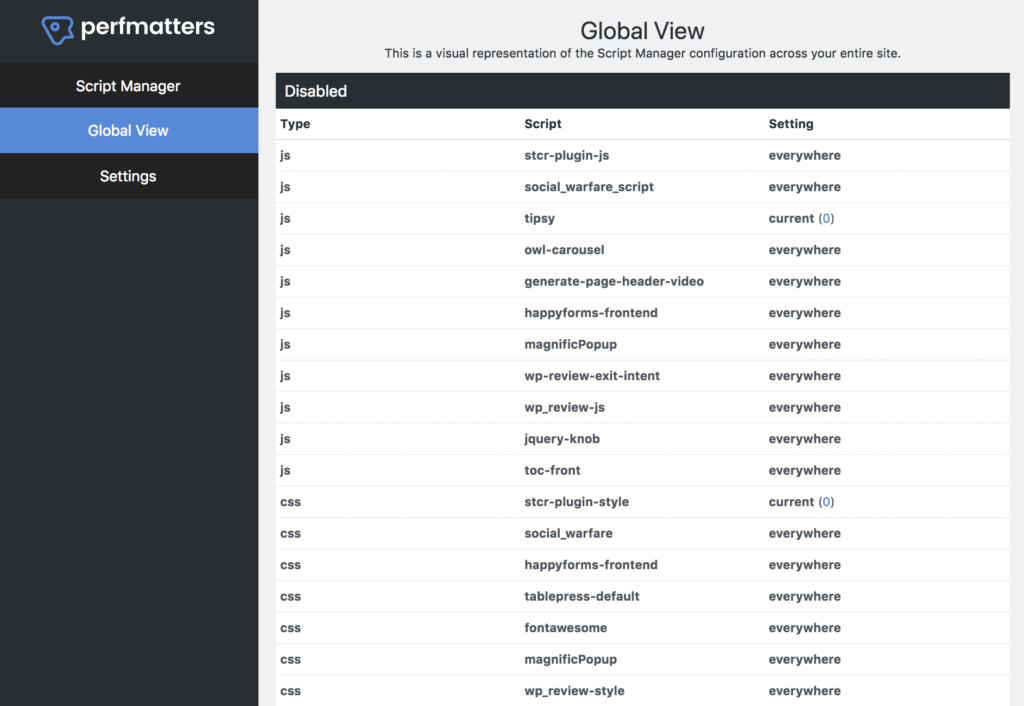Click the perfmatters rocket logo icon

[x=58, y=28]
